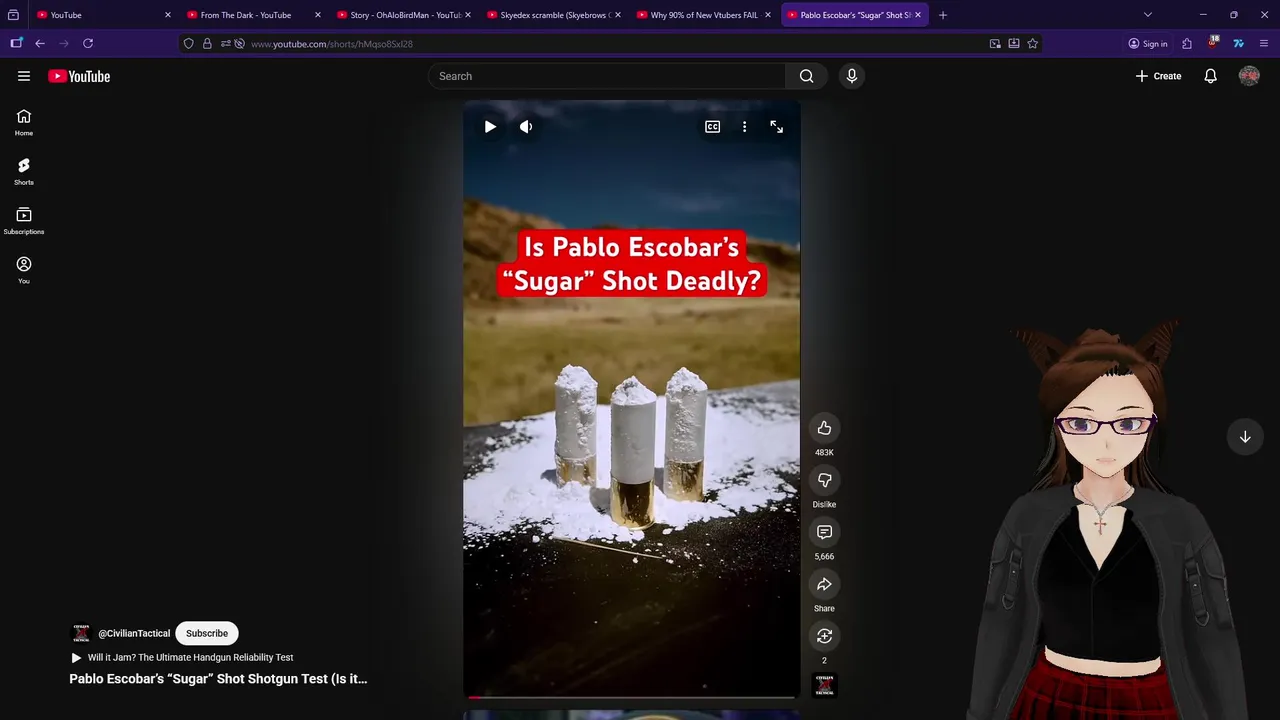Click the Short's title Pablo Escobar's Sugar Shot
Image resolution: width=1280 pixels, height=720 pixels.
(218, 679)
